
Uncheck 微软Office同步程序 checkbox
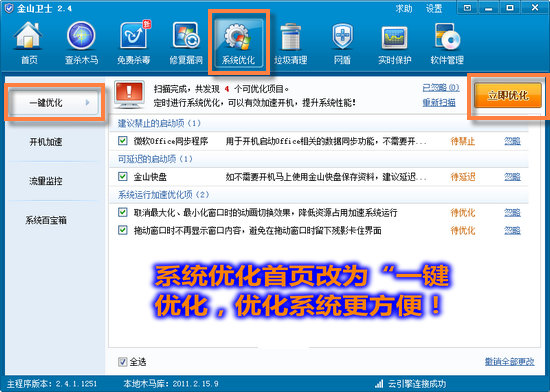coord(122,141)
